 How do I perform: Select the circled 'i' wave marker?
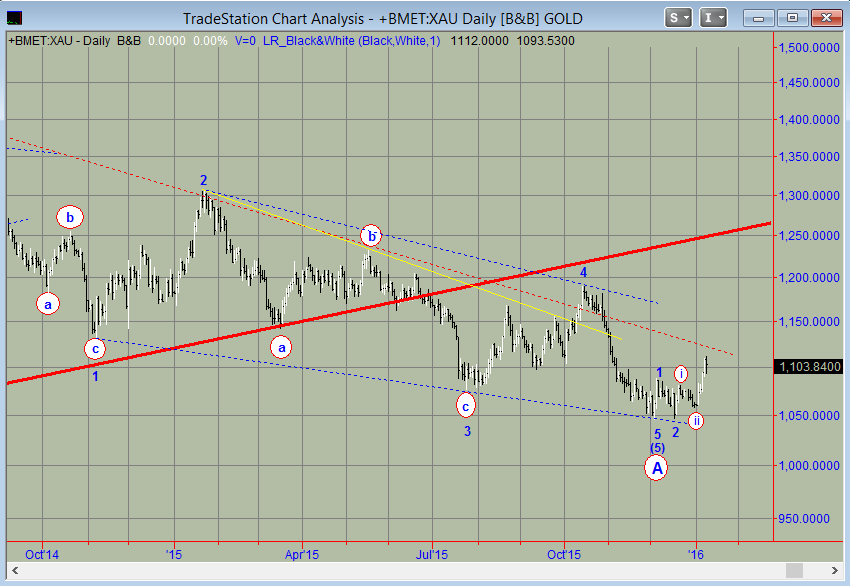coord(681,374)
